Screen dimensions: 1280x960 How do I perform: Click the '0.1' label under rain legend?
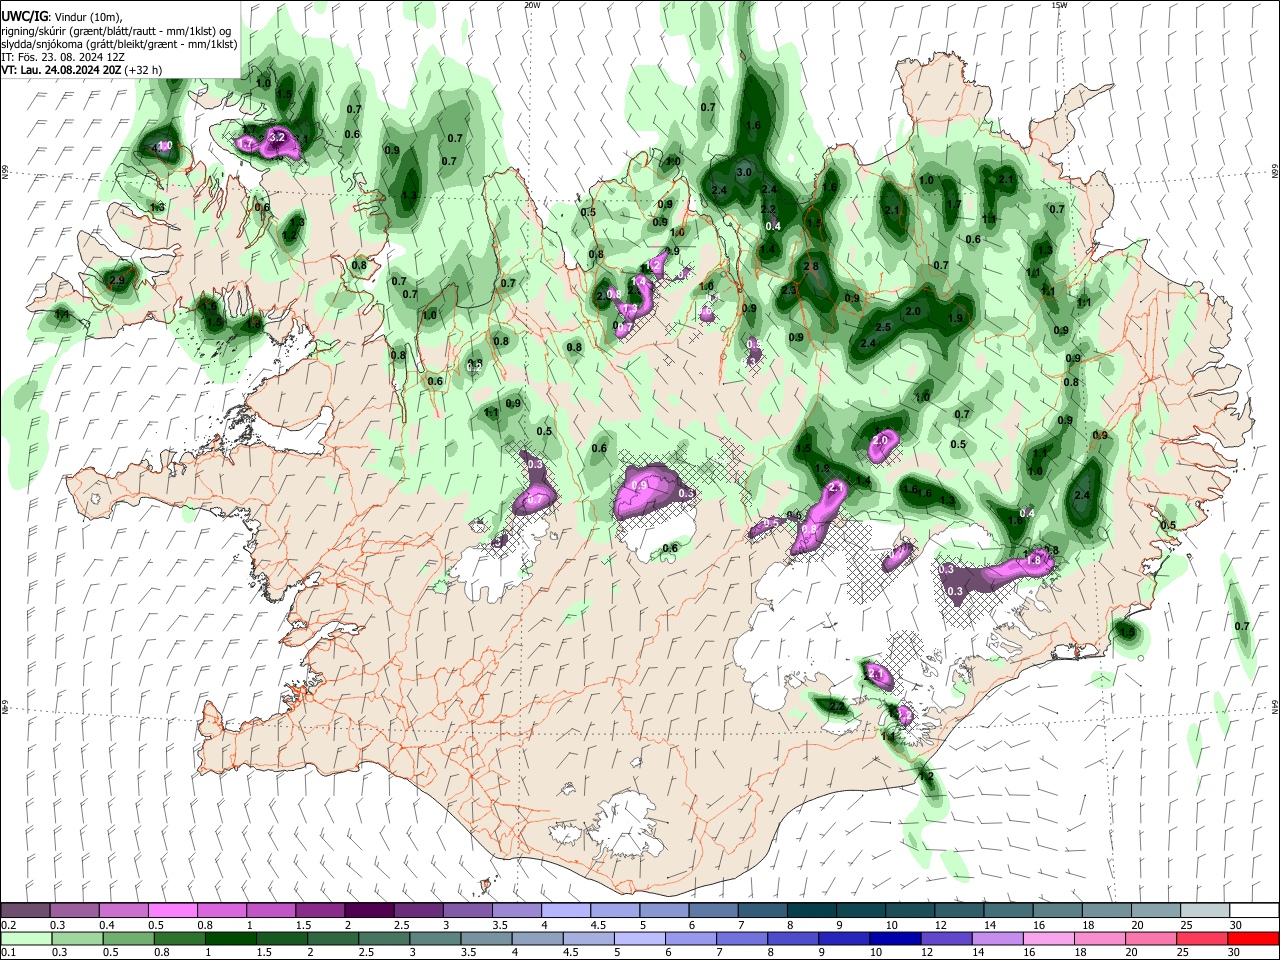click(8, 952)
